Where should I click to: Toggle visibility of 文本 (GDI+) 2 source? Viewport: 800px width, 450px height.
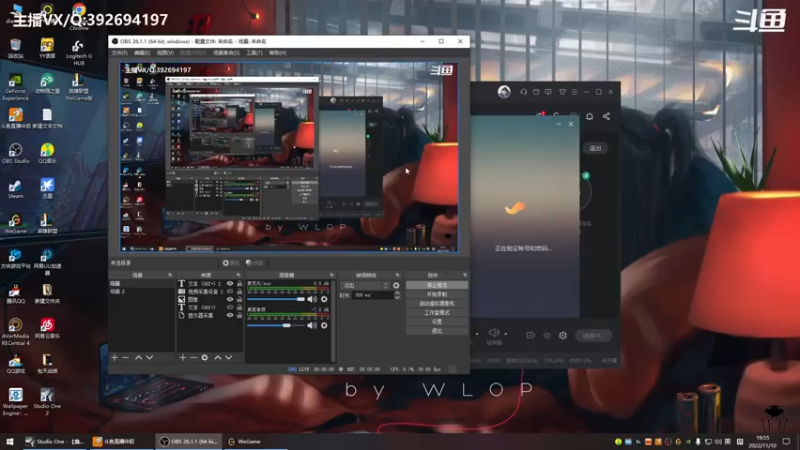point(230,284)
